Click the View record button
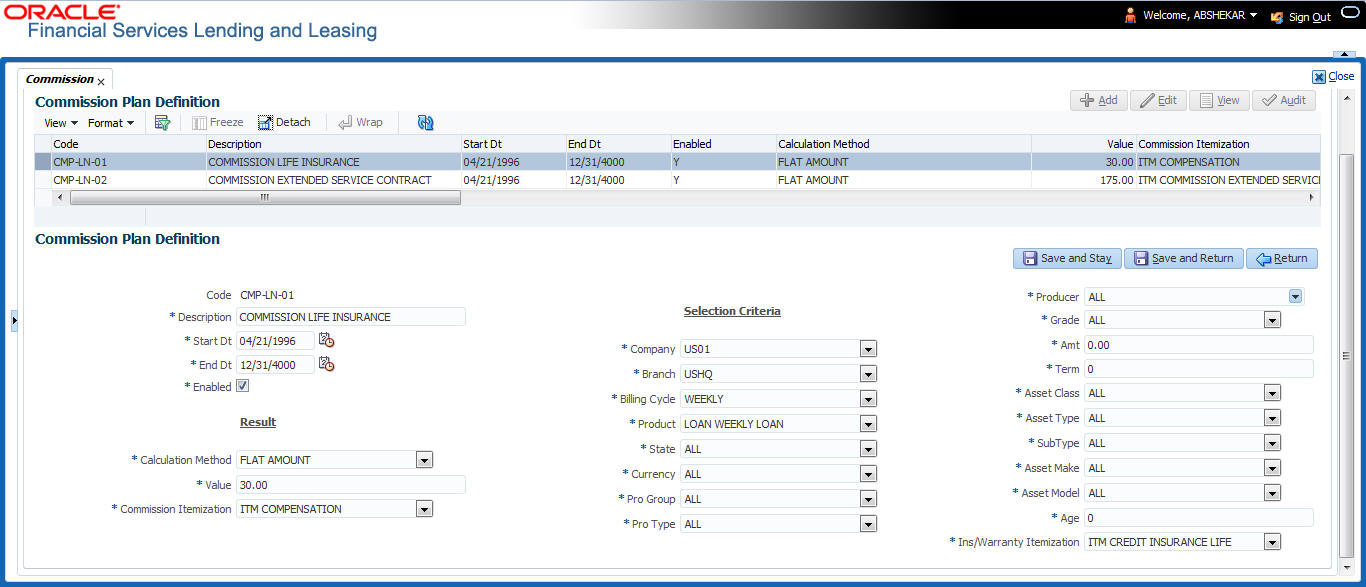Image resolution: width=1366 pixels, height=587 pixels. 1219,100
